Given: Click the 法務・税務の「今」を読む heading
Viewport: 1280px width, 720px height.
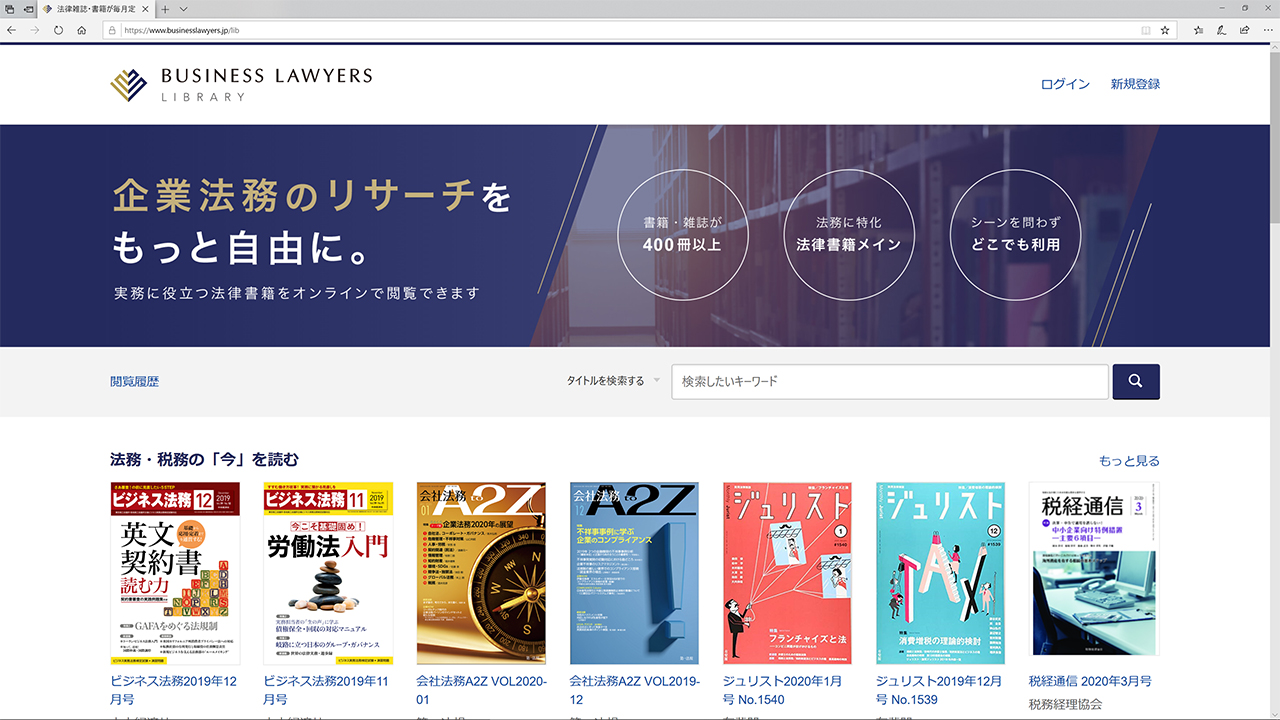Looking at the screenshot, I should pyautogui.click(x=204, y=460).
